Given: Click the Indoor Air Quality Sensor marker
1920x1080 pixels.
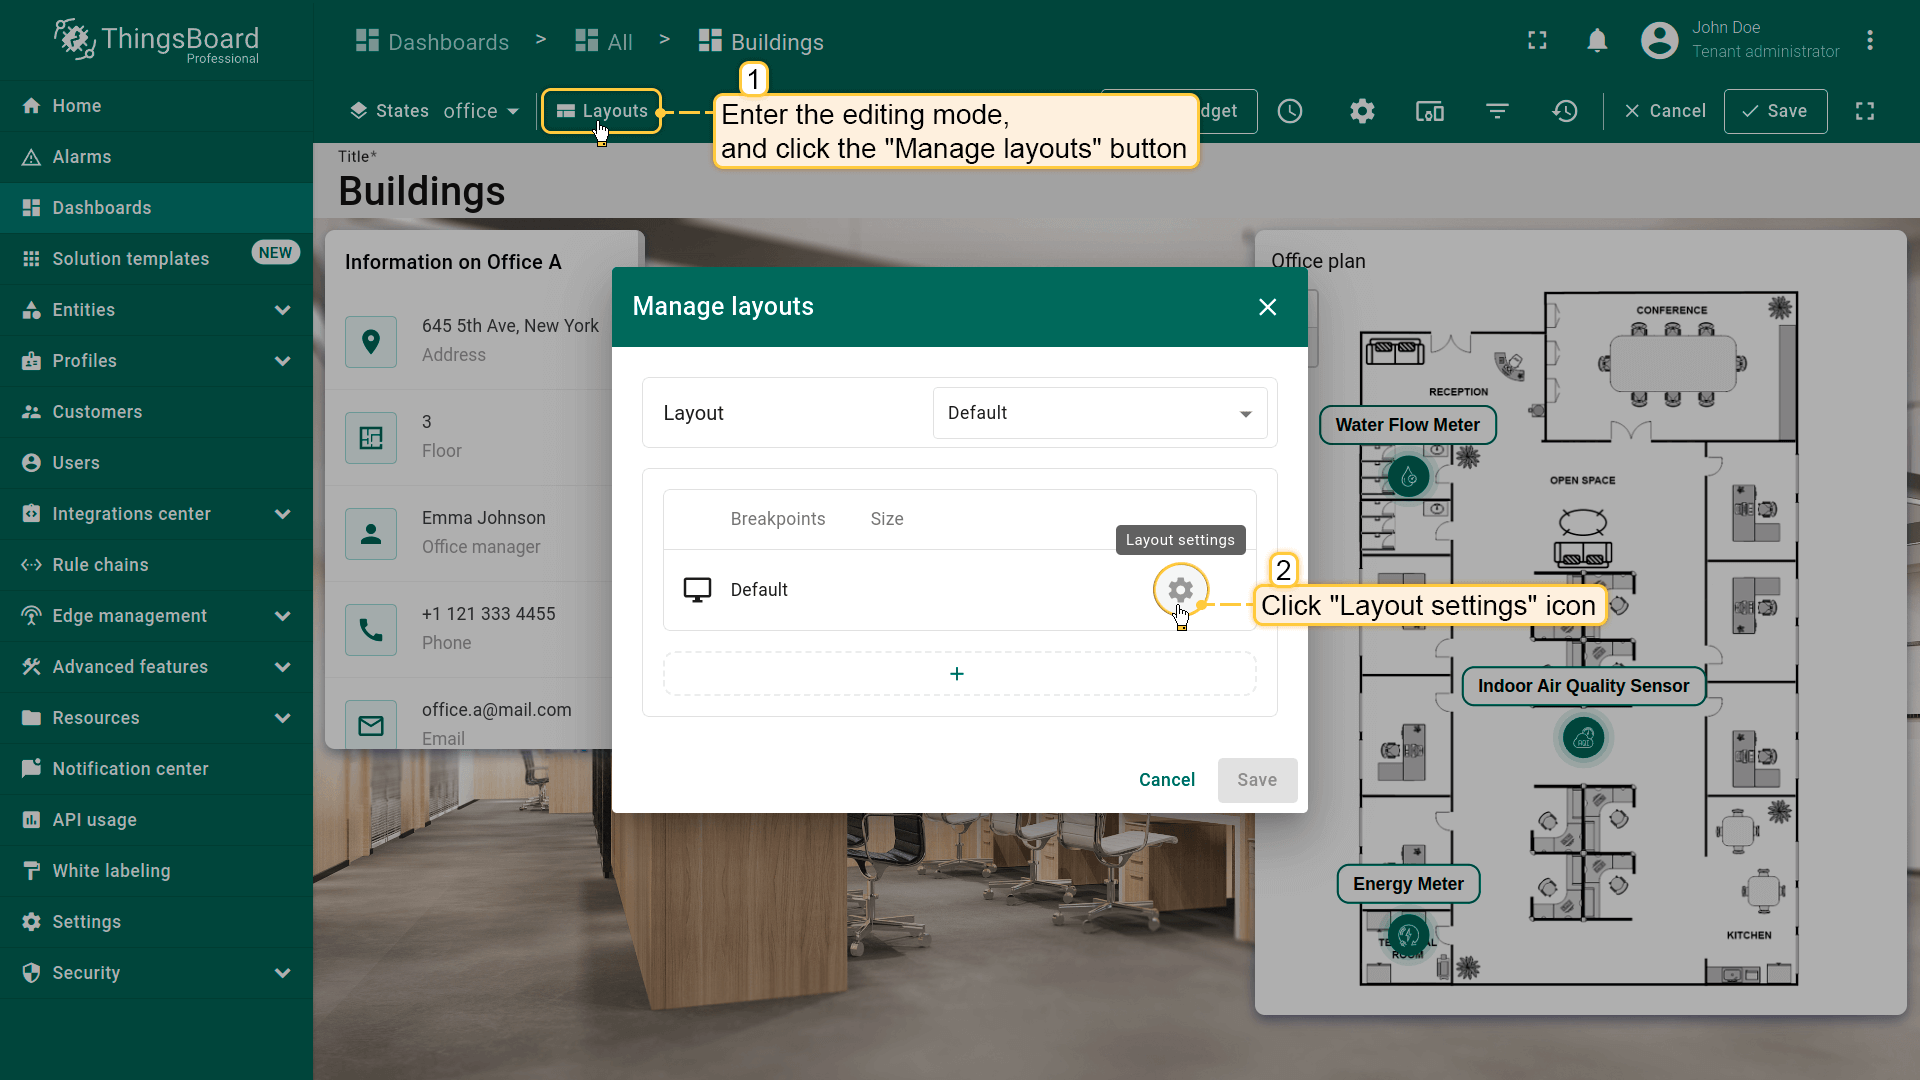Looking at the screenshot, I should point(1583,739).
